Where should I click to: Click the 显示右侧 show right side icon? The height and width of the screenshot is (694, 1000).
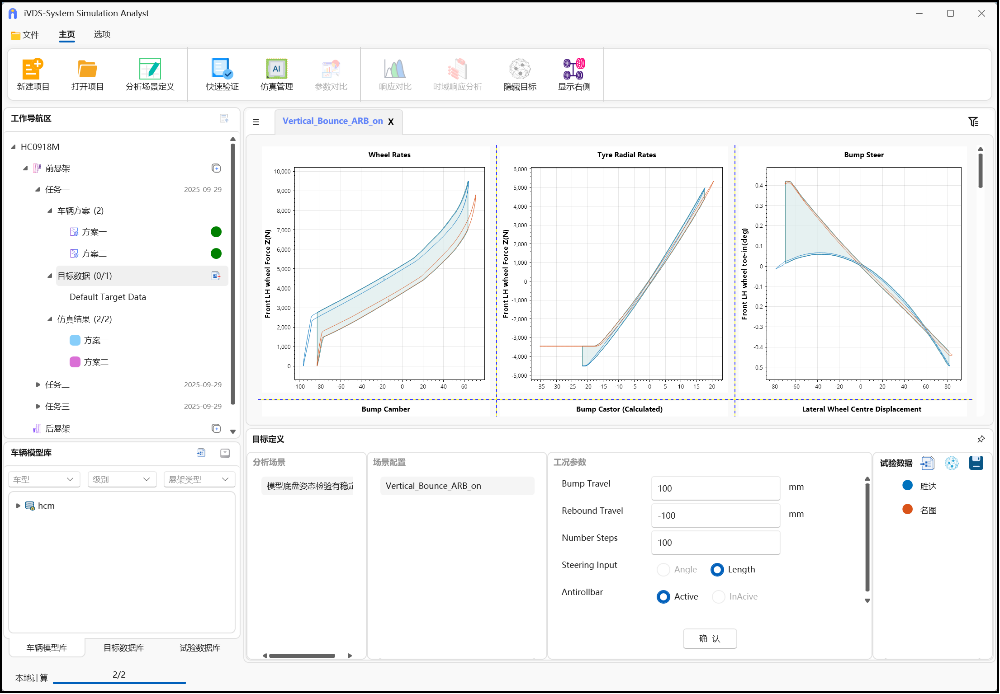pyautogui.click(x=574, y=69)
